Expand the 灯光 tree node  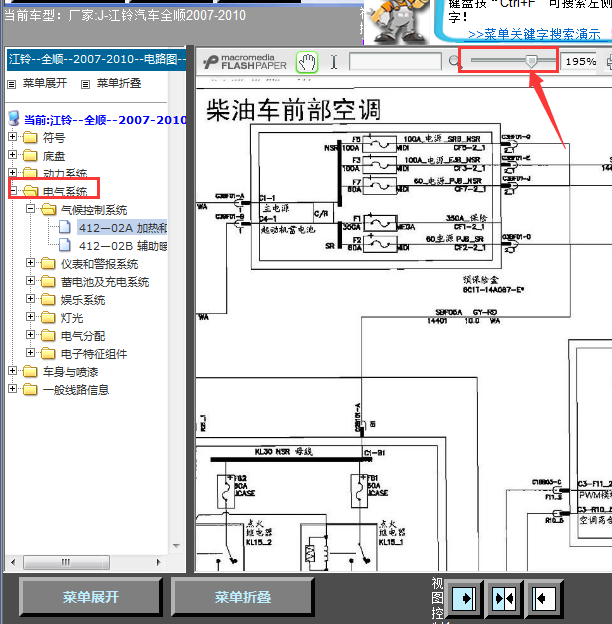[x=30, y=317]
